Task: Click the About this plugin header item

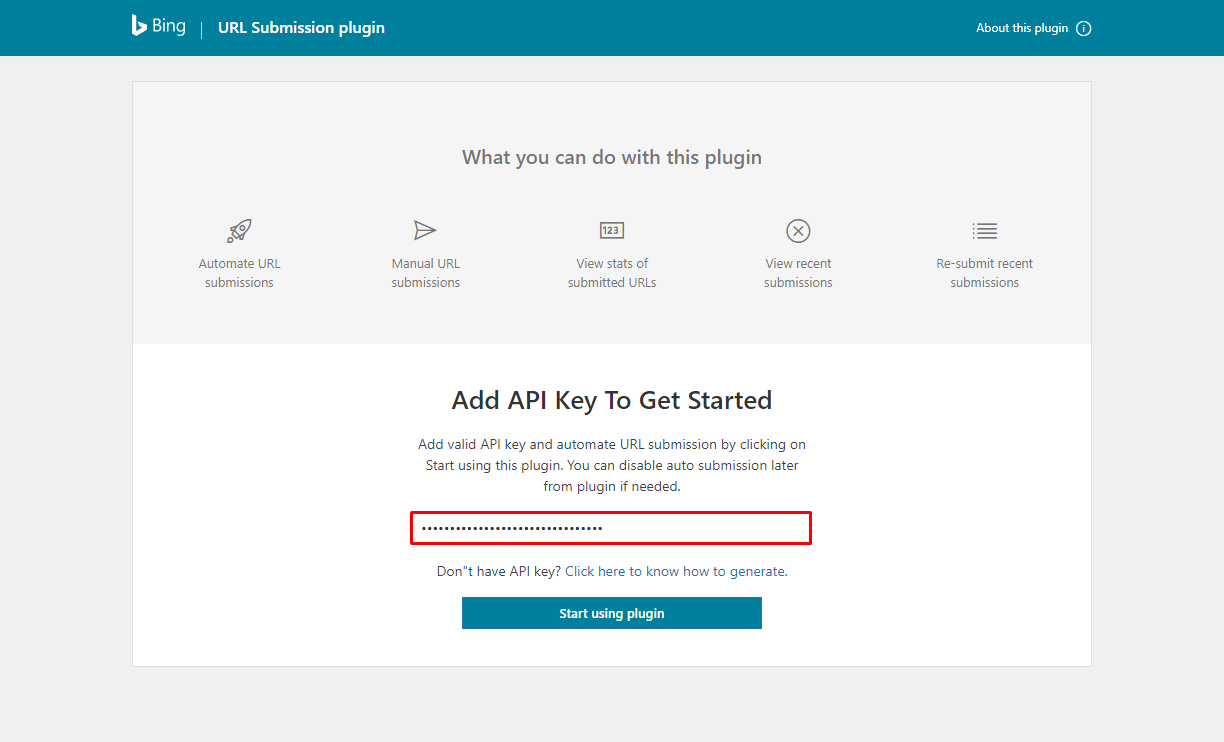Action: pos(1020,28)
